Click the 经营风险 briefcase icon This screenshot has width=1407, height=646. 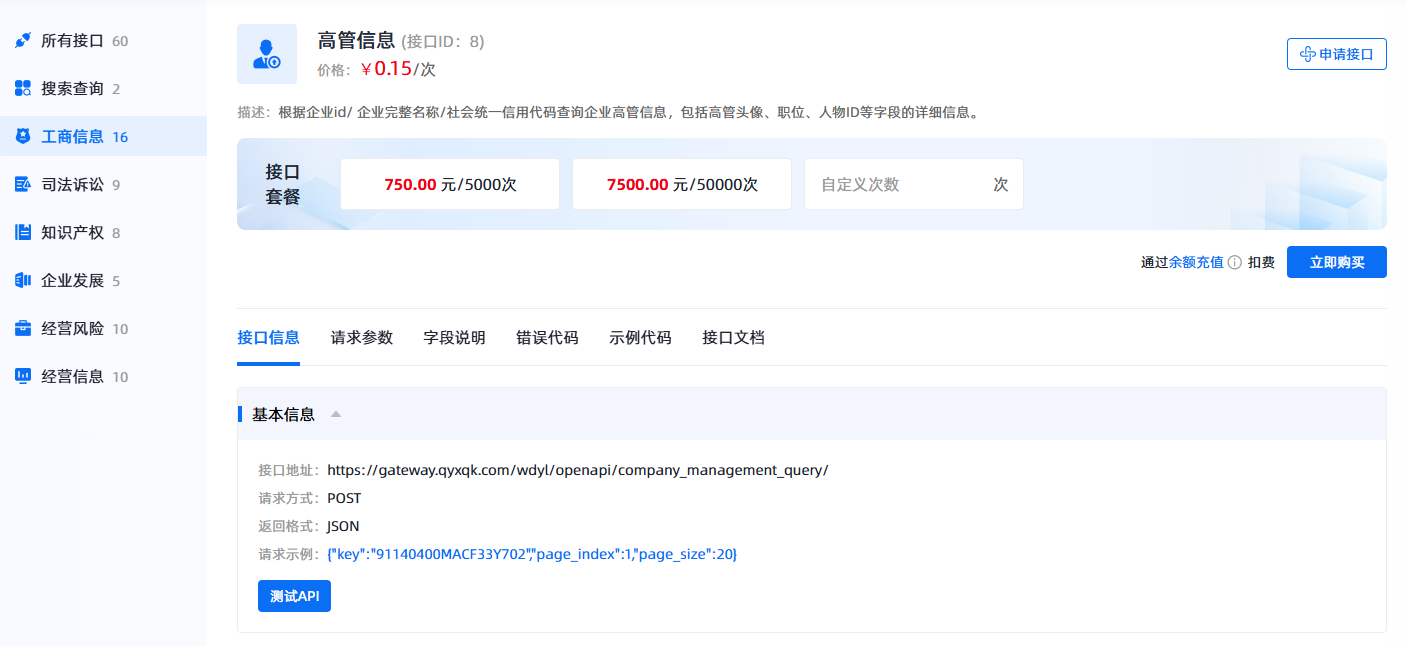(23, 329)
